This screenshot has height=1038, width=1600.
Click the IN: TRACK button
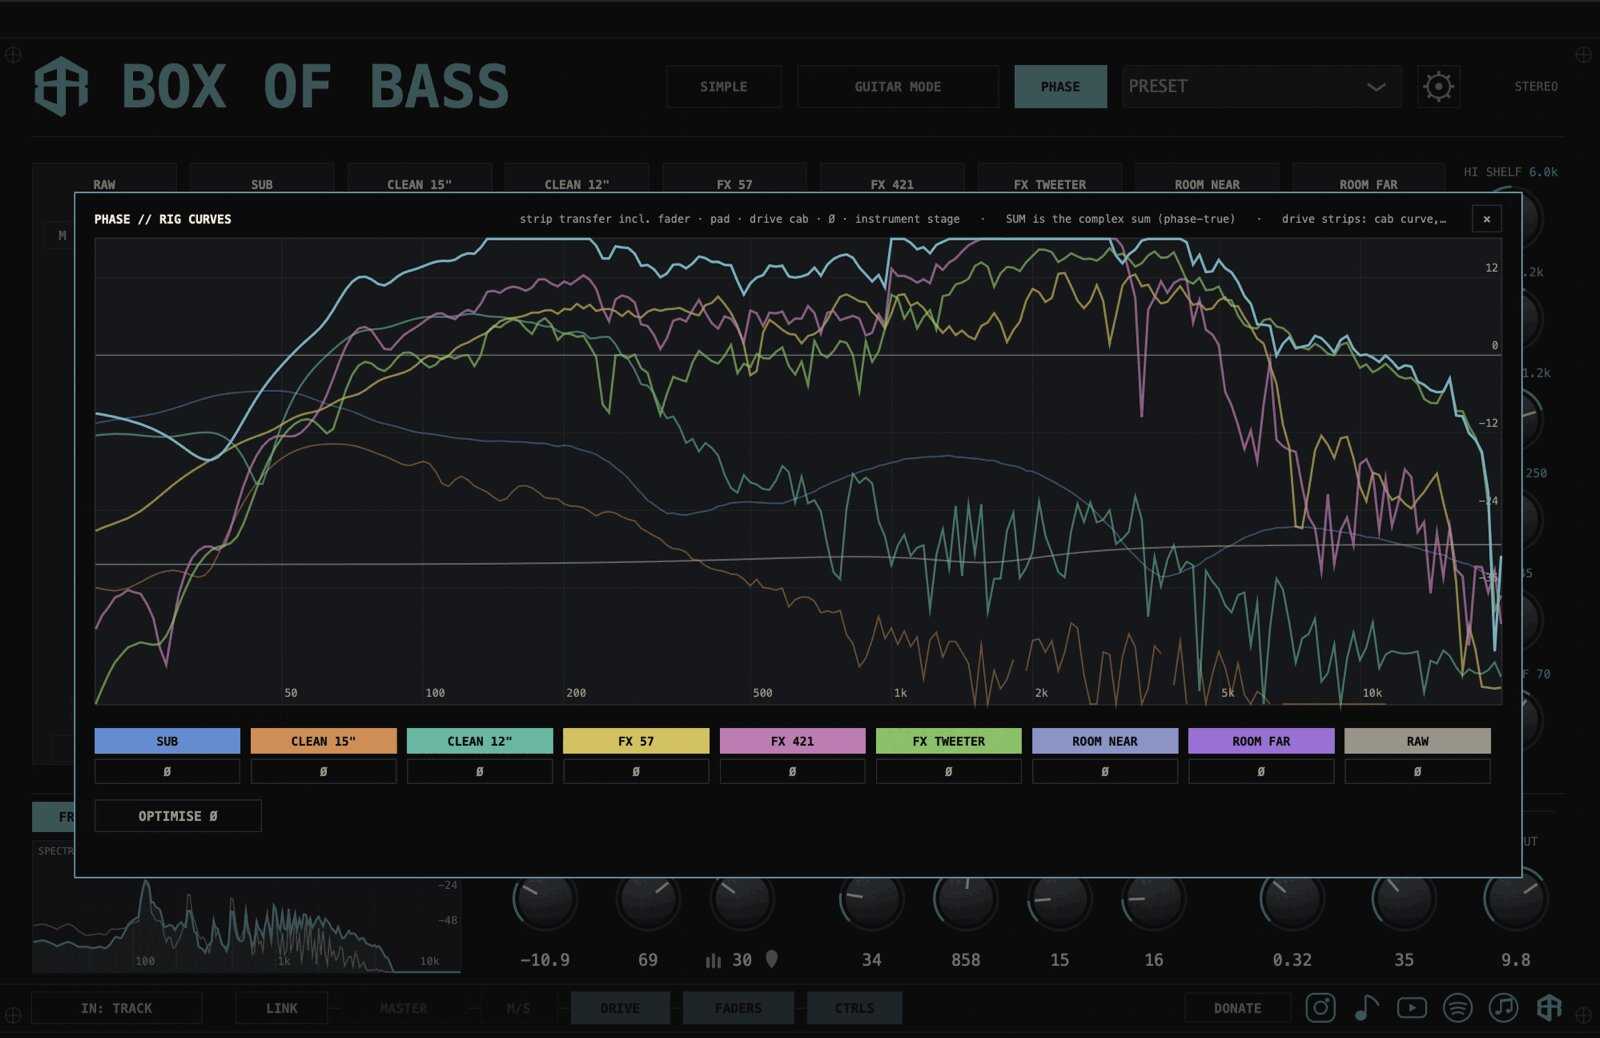tap(117, 1008)
